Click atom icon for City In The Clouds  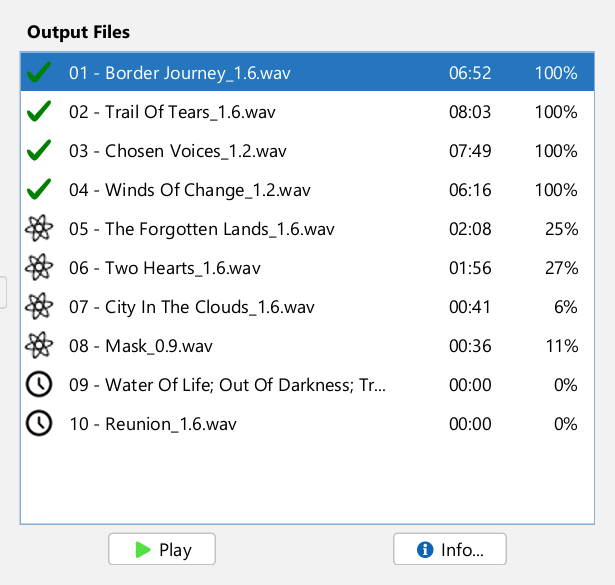click(39, 307)
